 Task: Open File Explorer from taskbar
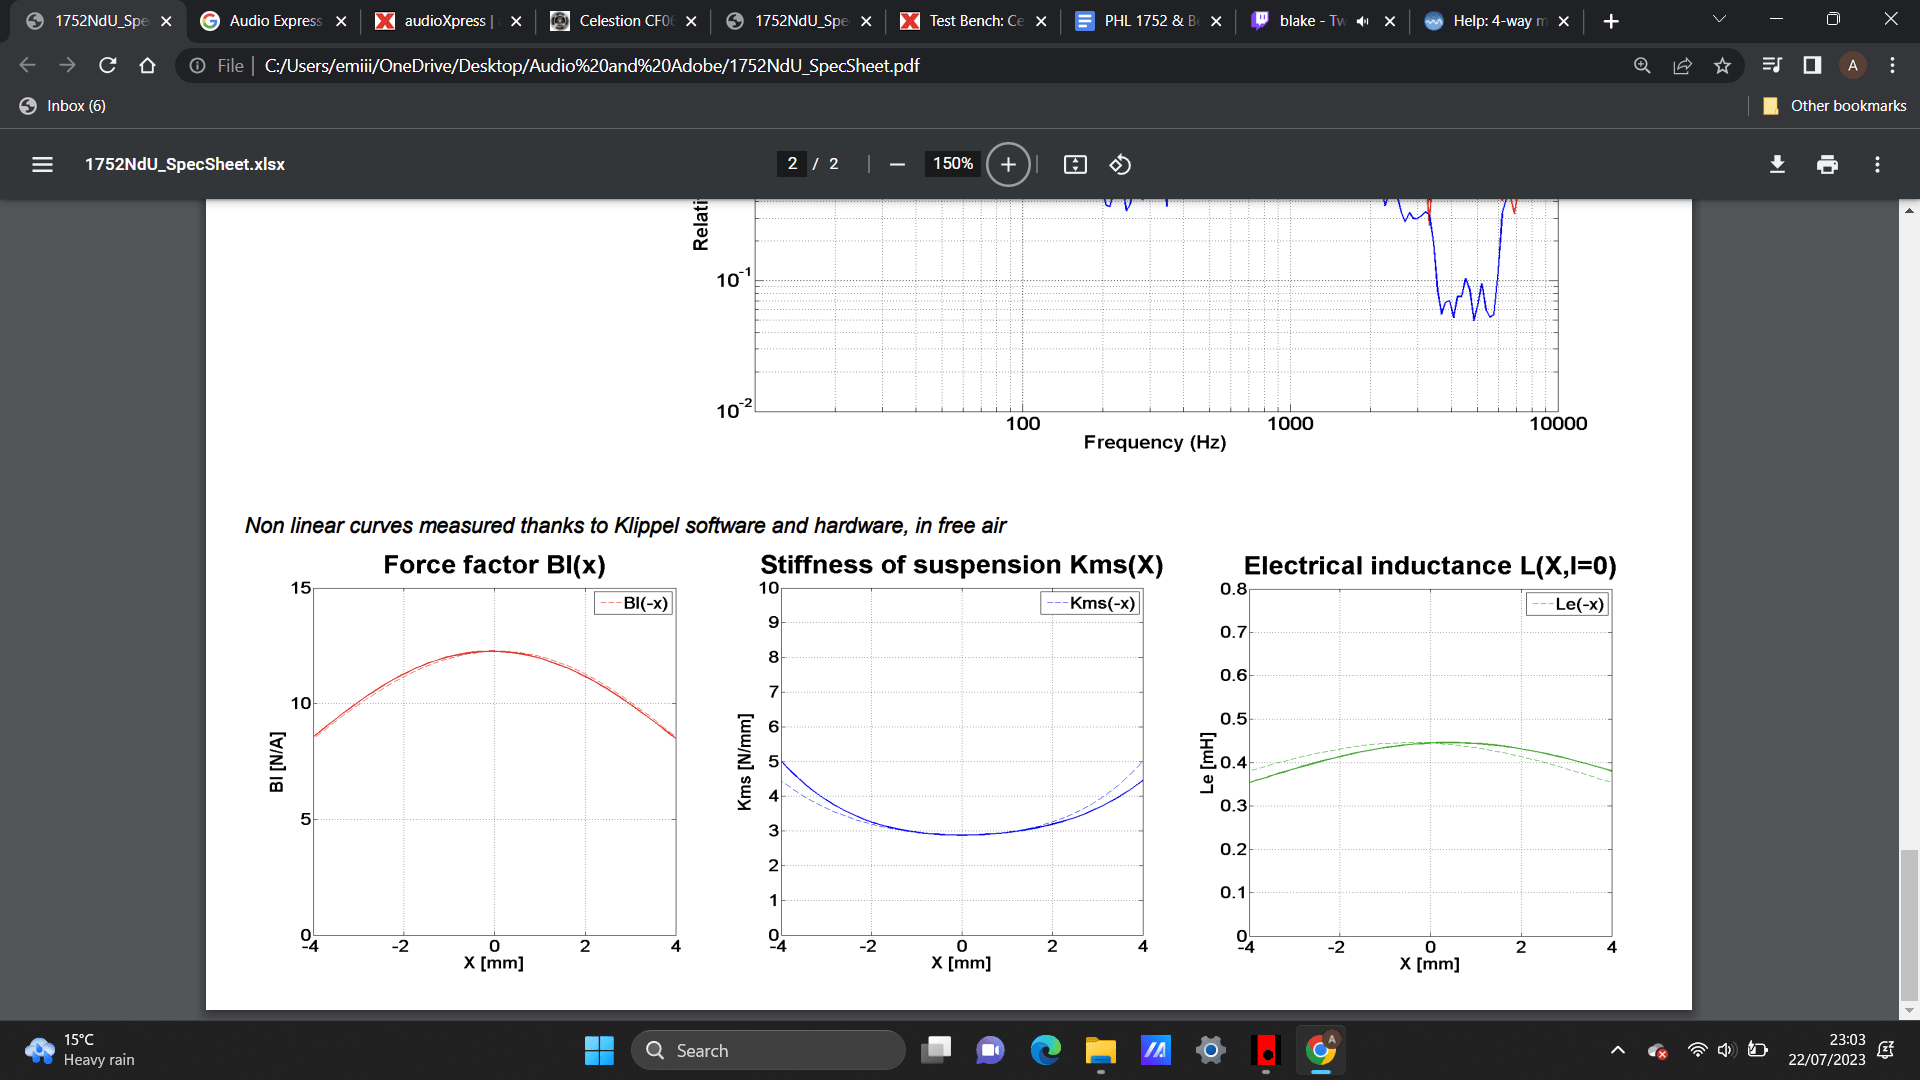coord(1100,1050)
